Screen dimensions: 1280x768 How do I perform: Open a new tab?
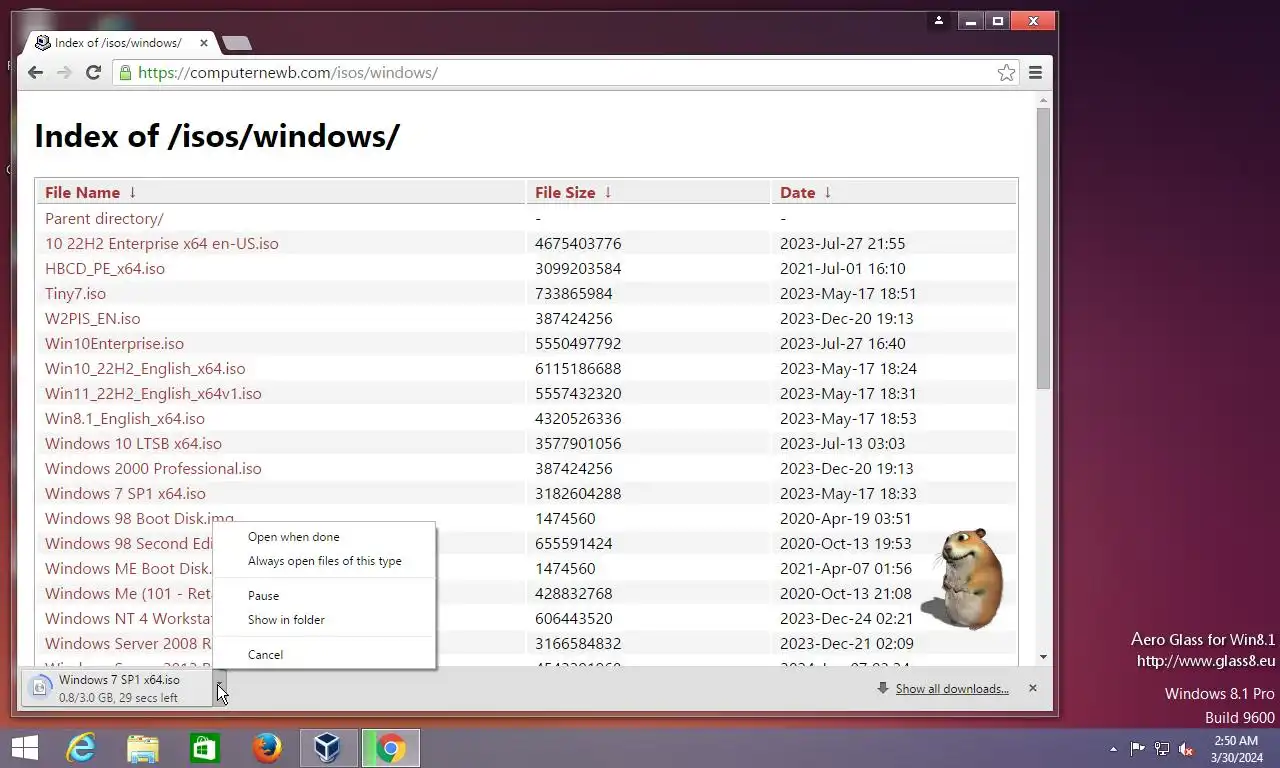coord(237,43)
